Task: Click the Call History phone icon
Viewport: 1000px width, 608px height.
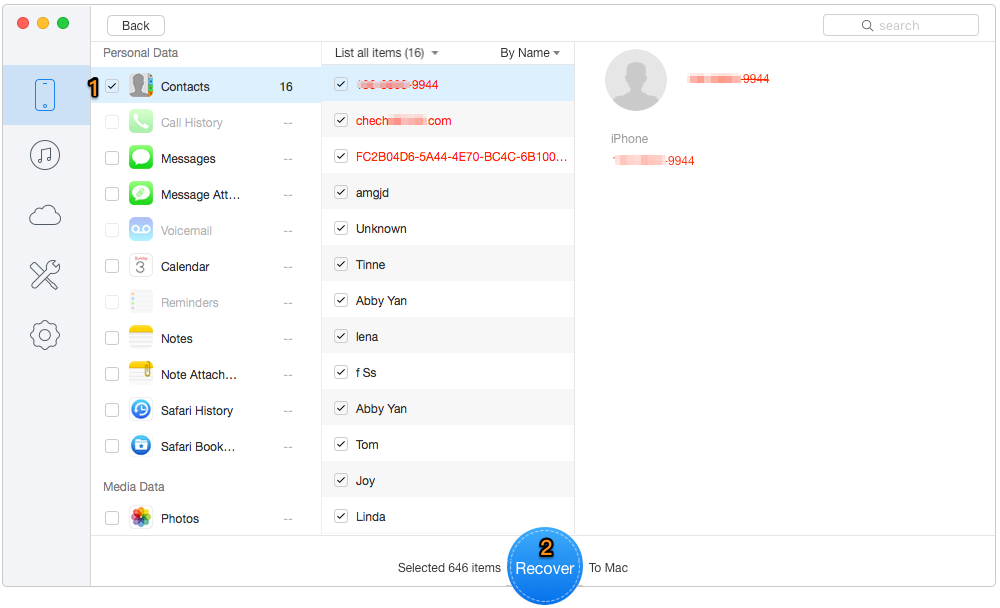Action: click(x=141, y=121)
